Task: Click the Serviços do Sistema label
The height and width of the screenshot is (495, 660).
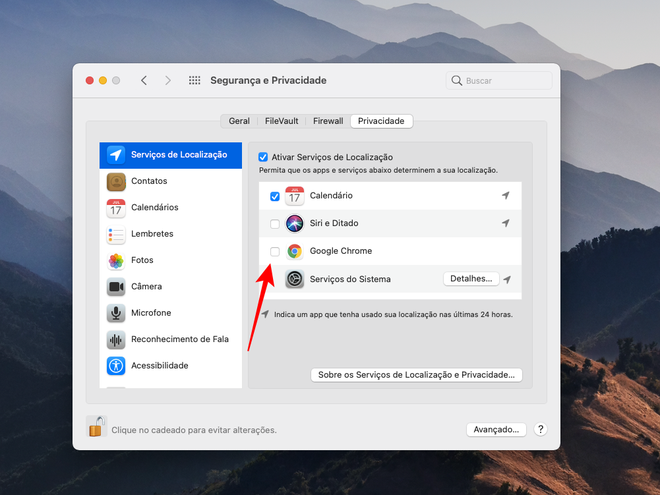Action: click(x=350, y=279)
